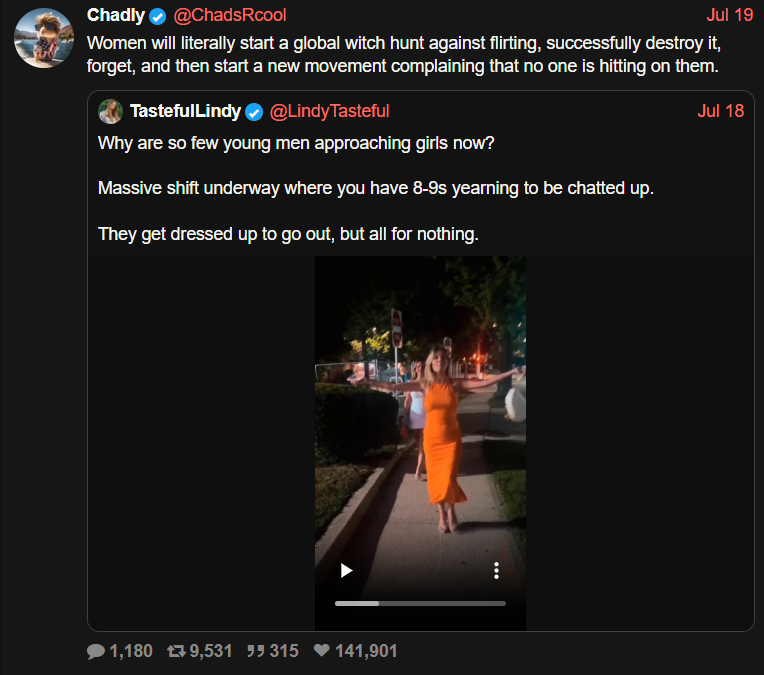Open the video three-dot options menu
This screenshot has height=675, width=764.
[496, 570]
